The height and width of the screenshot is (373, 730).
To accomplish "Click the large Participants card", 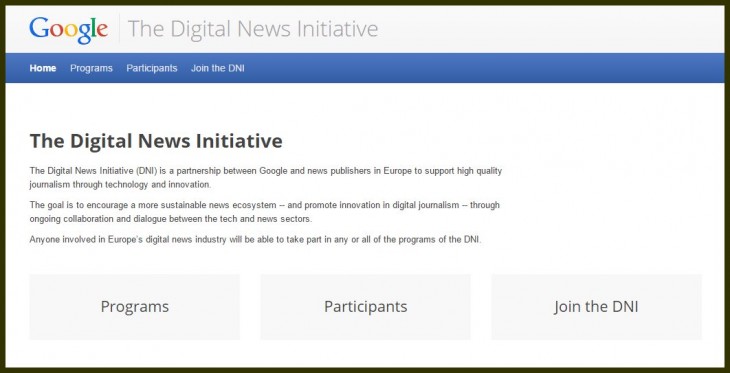I will (x=365, y=307).
